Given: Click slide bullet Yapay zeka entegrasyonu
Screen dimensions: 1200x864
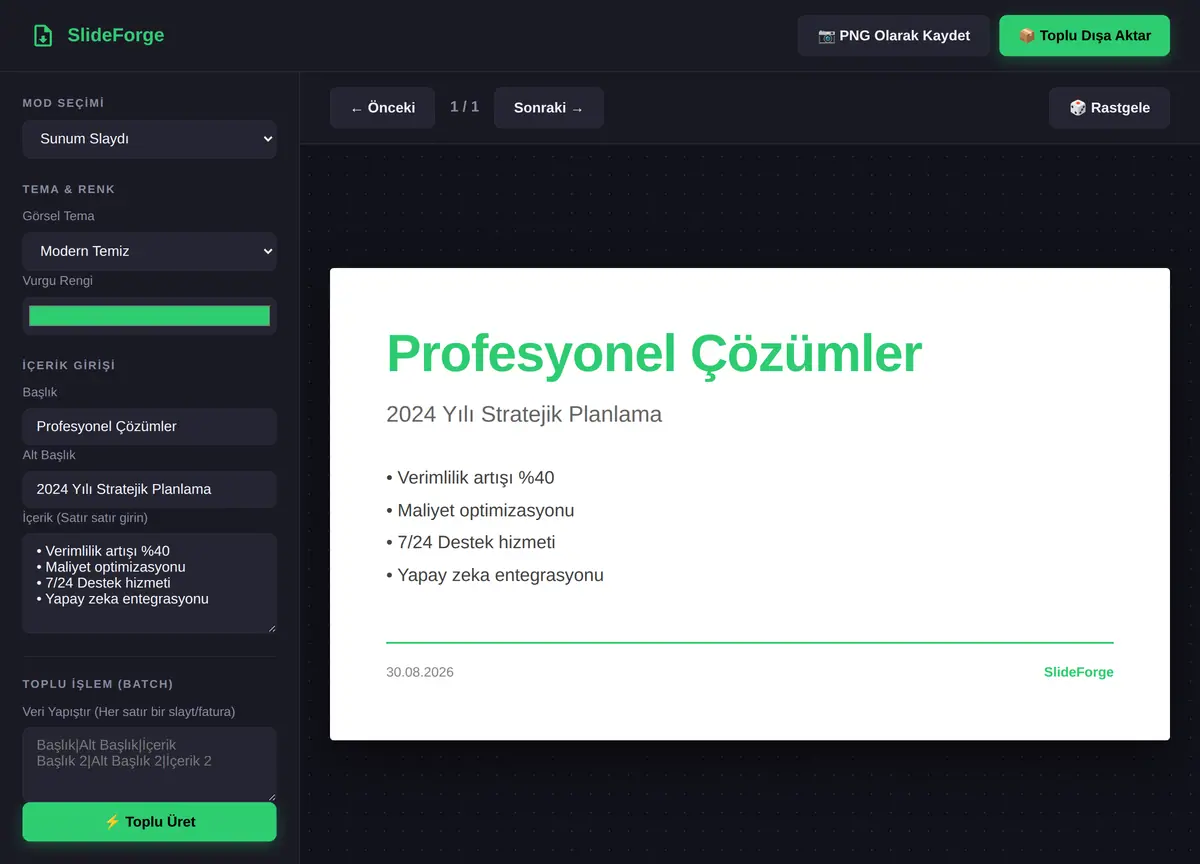Looking at the screenshot, I should [x=495, y=575].
